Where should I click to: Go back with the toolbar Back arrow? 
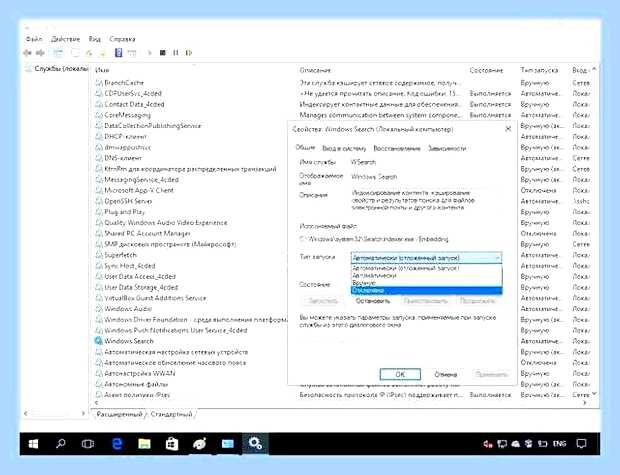click(x=27, y=53)
